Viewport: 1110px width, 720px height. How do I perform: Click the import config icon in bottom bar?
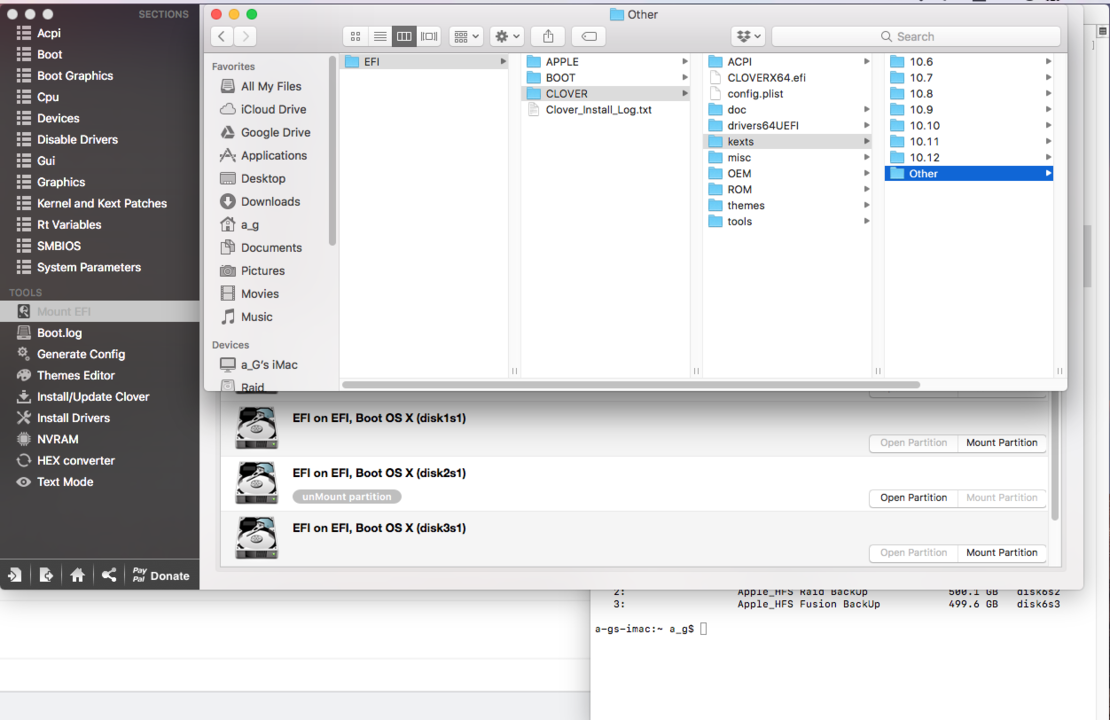point(15,576)
